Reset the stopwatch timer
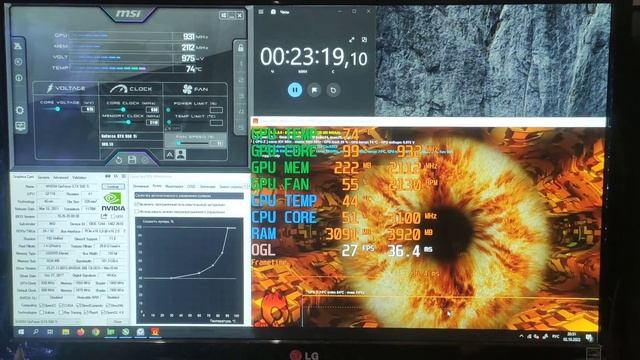 pos(333,90)
